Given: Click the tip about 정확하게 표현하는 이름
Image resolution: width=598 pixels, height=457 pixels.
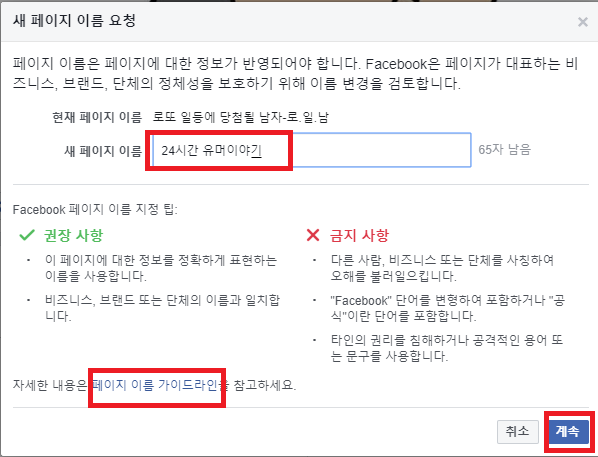Looking at the screenshot, I should [161, 268].
